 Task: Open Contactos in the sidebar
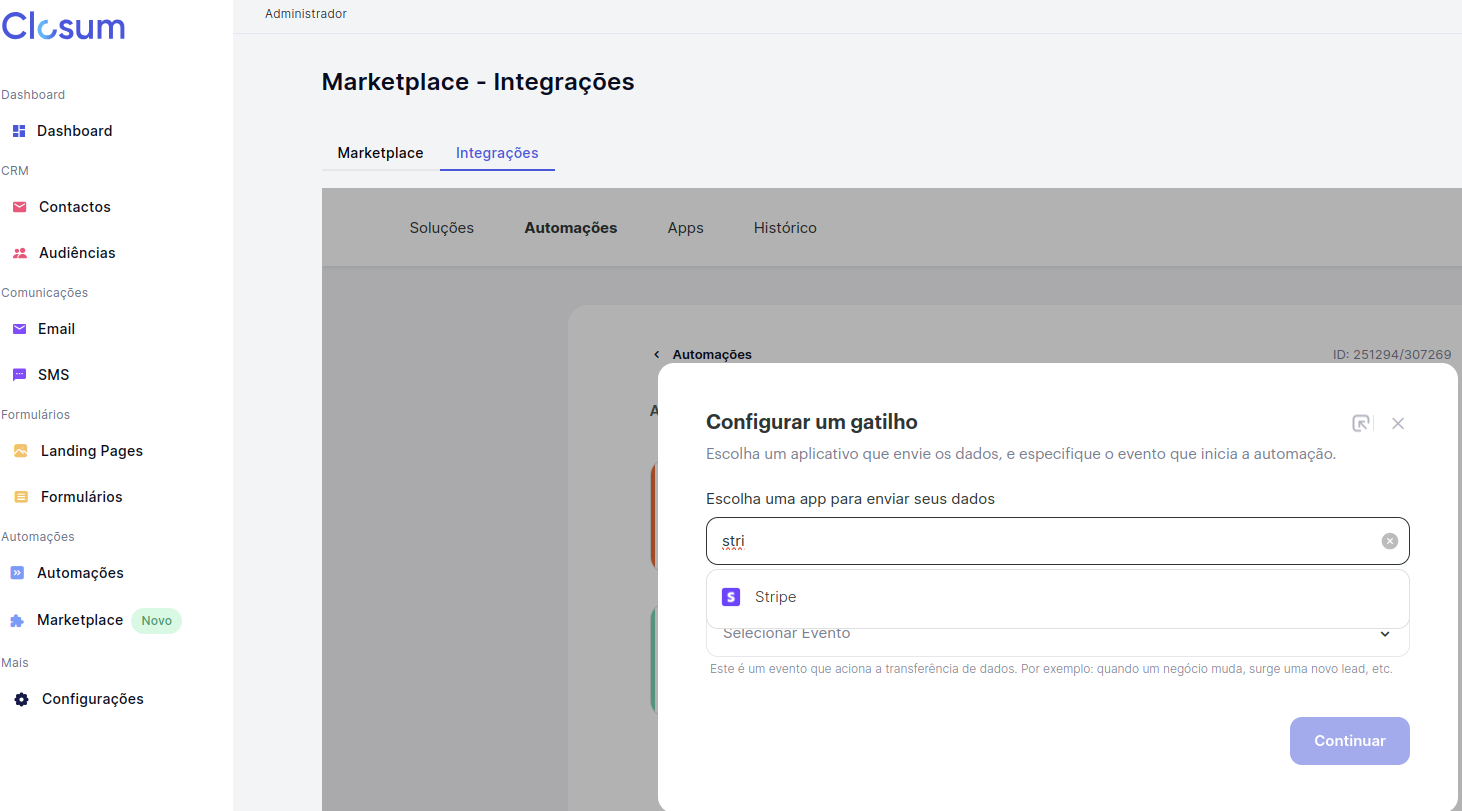(75, 207)
